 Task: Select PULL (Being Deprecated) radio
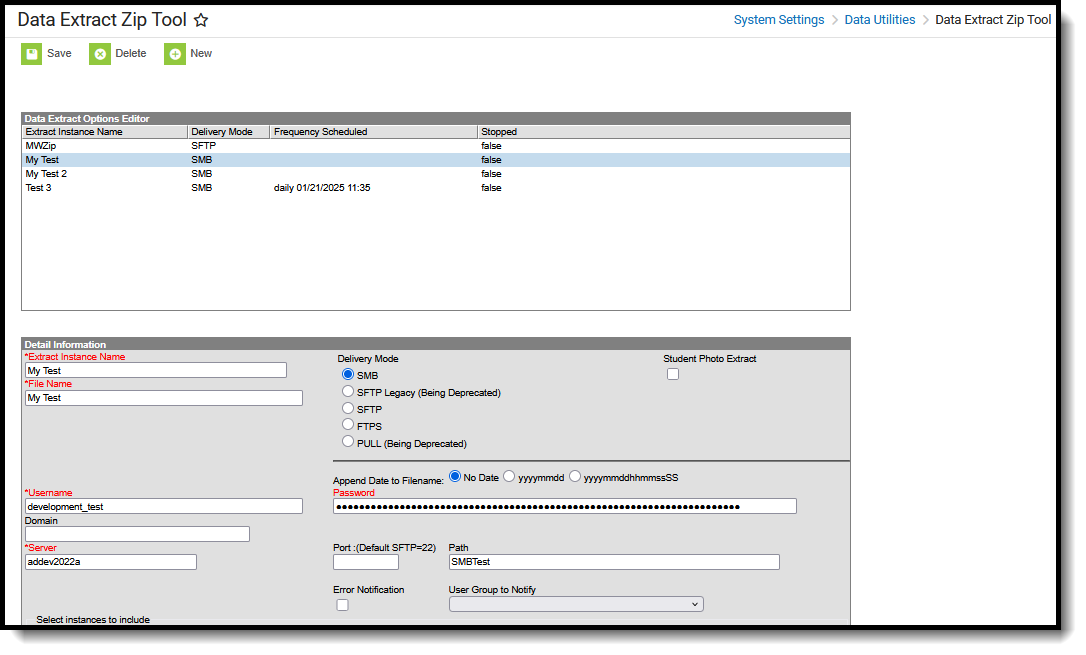pyautogui.click(x=348, y=442)
